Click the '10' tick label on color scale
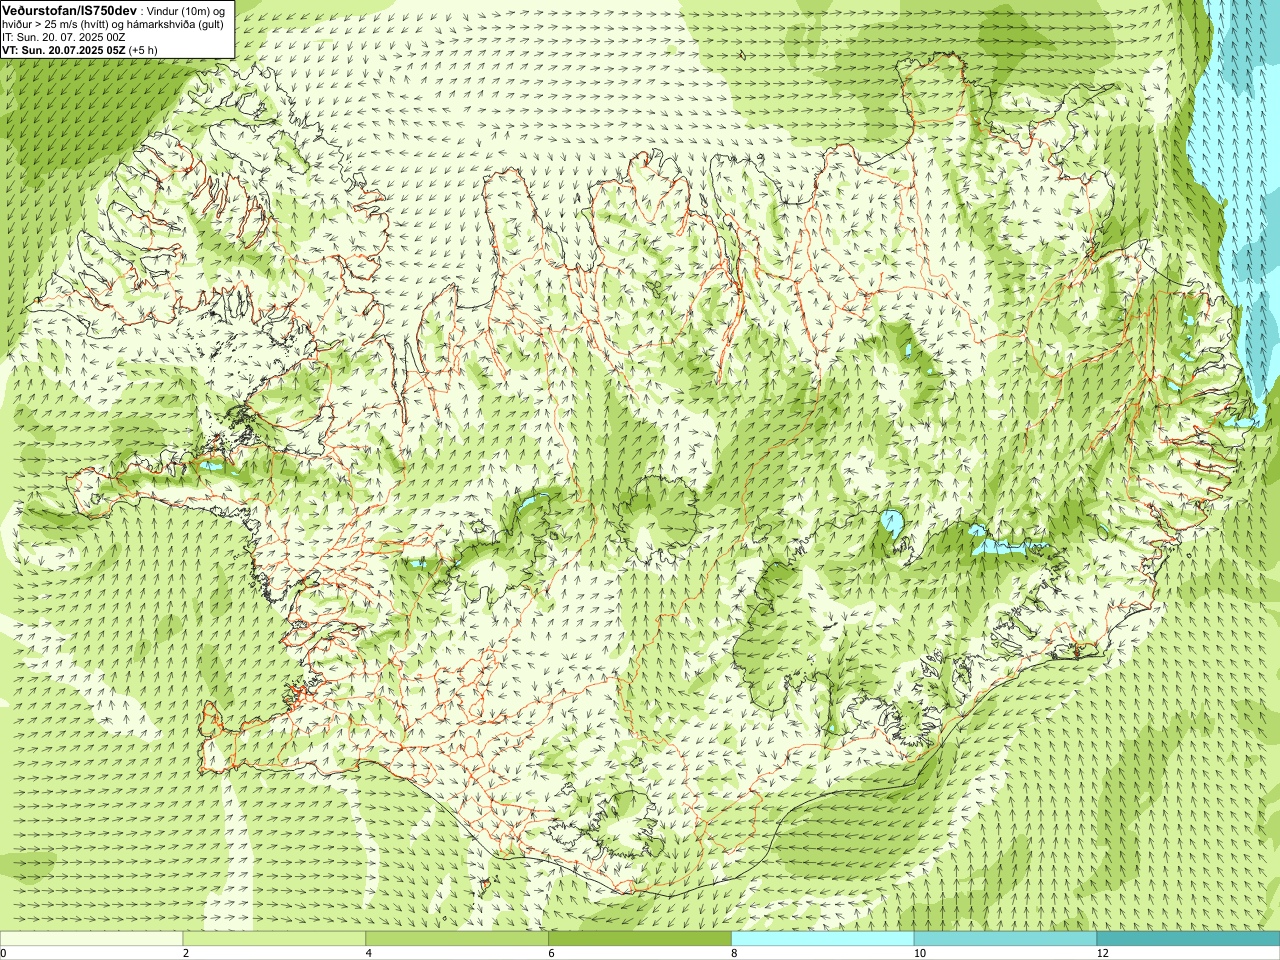The height and width of the screenshot is (960, 1280). 919,953
